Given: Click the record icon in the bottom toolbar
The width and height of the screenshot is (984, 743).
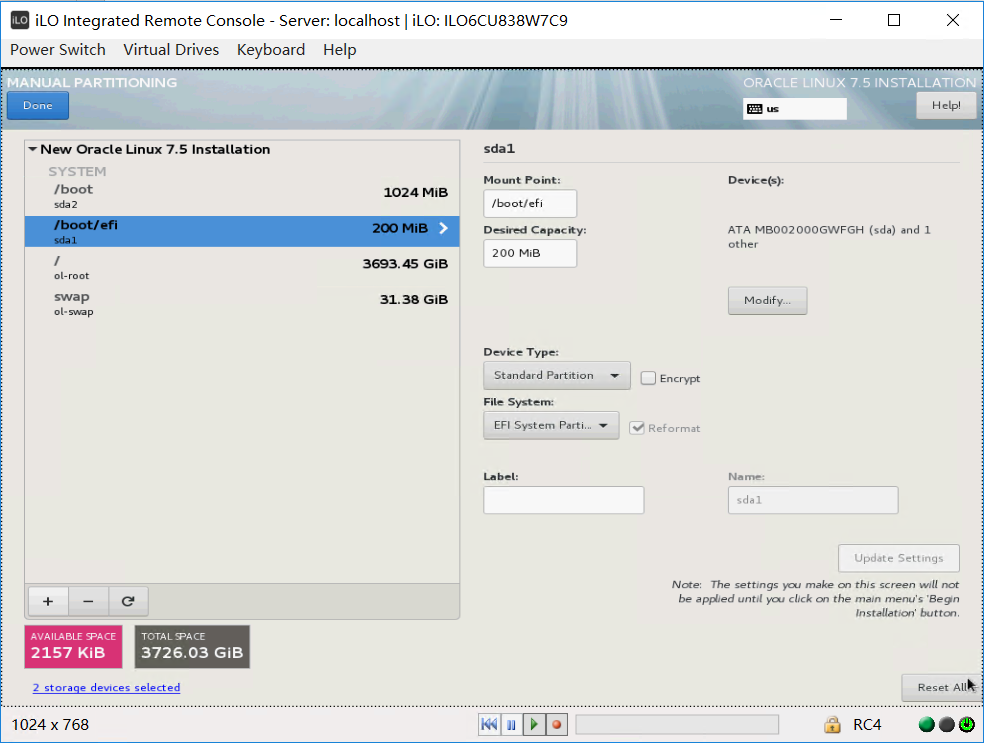Looking at the screenshot, I should [557, 724].
